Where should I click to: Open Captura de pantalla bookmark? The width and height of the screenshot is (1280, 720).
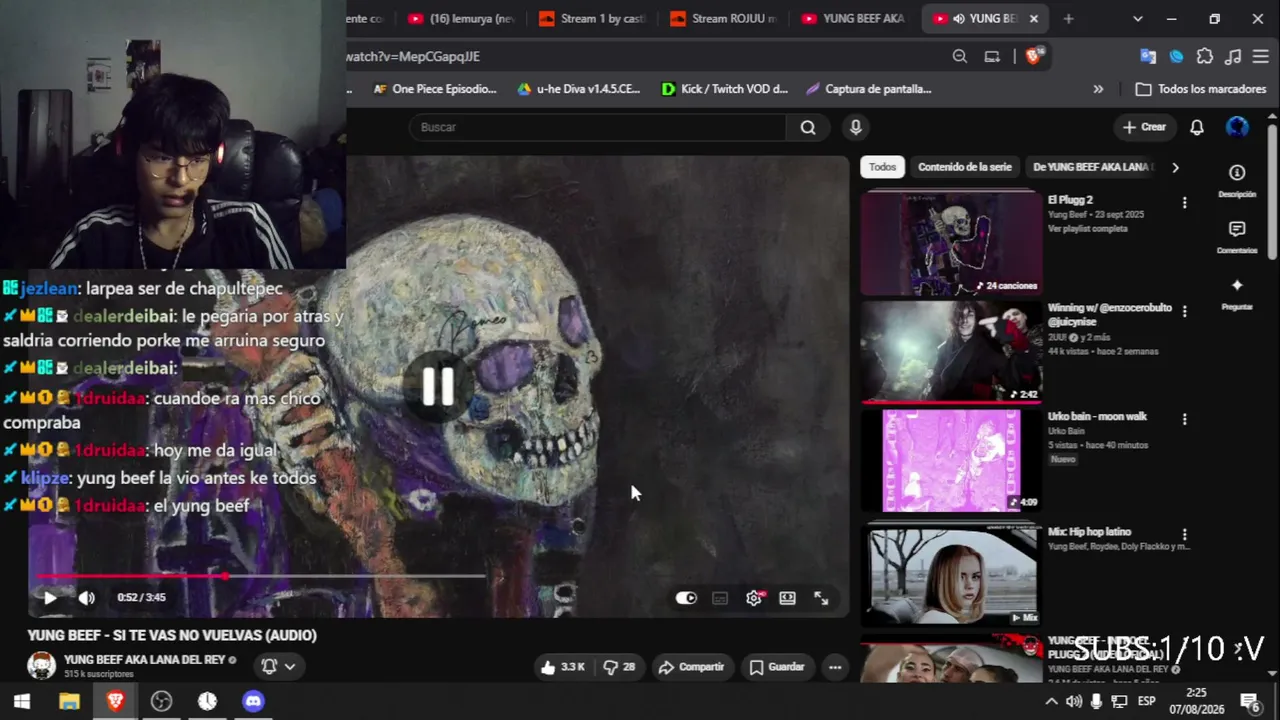[x=869, y=89]
